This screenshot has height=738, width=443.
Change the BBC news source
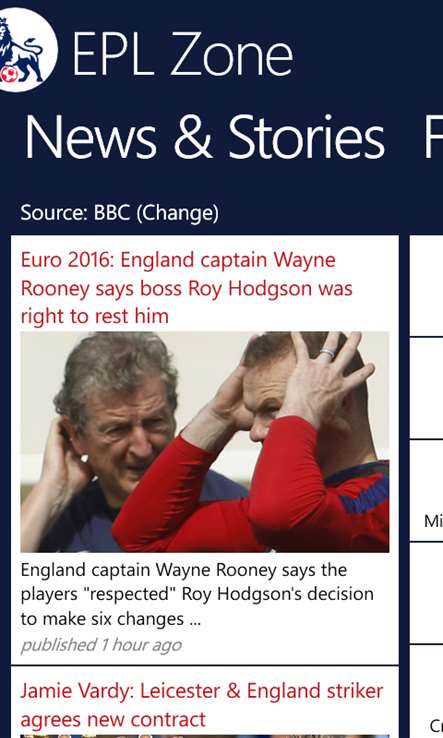[x=177, y=213]
